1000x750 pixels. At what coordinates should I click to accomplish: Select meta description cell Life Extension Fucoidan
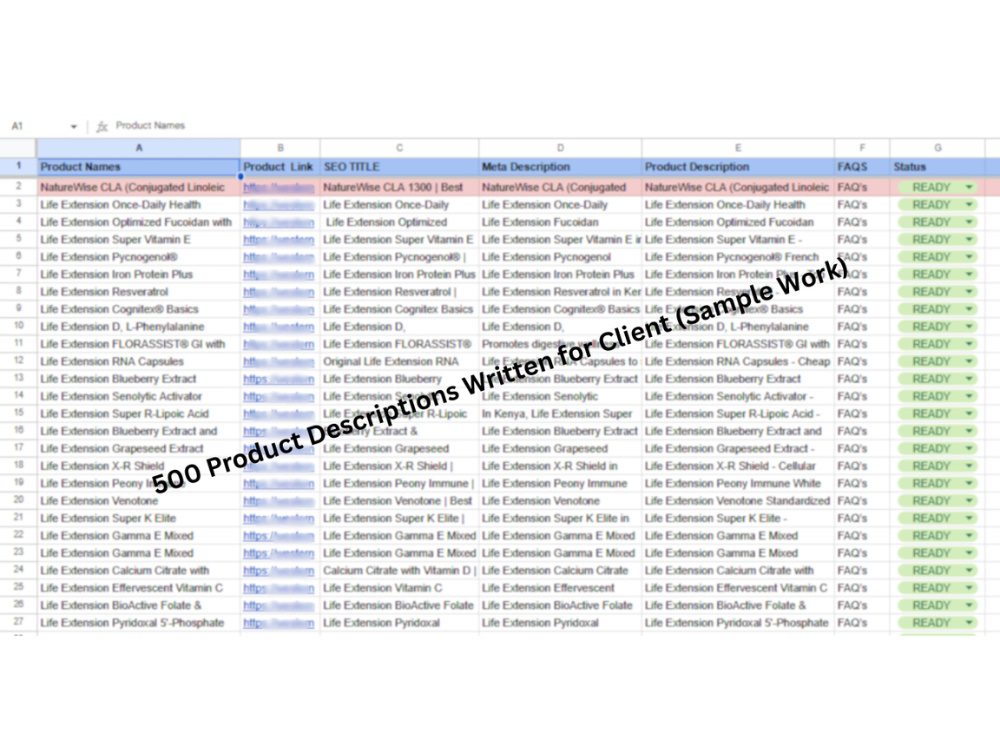(560, 222)
